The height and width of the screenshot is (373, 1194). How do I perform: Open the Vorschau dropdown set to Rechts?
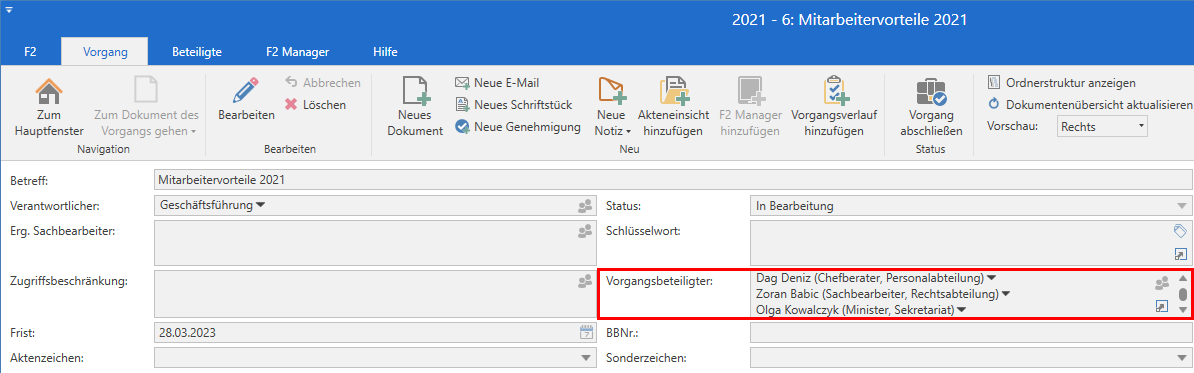[1102, 126]
